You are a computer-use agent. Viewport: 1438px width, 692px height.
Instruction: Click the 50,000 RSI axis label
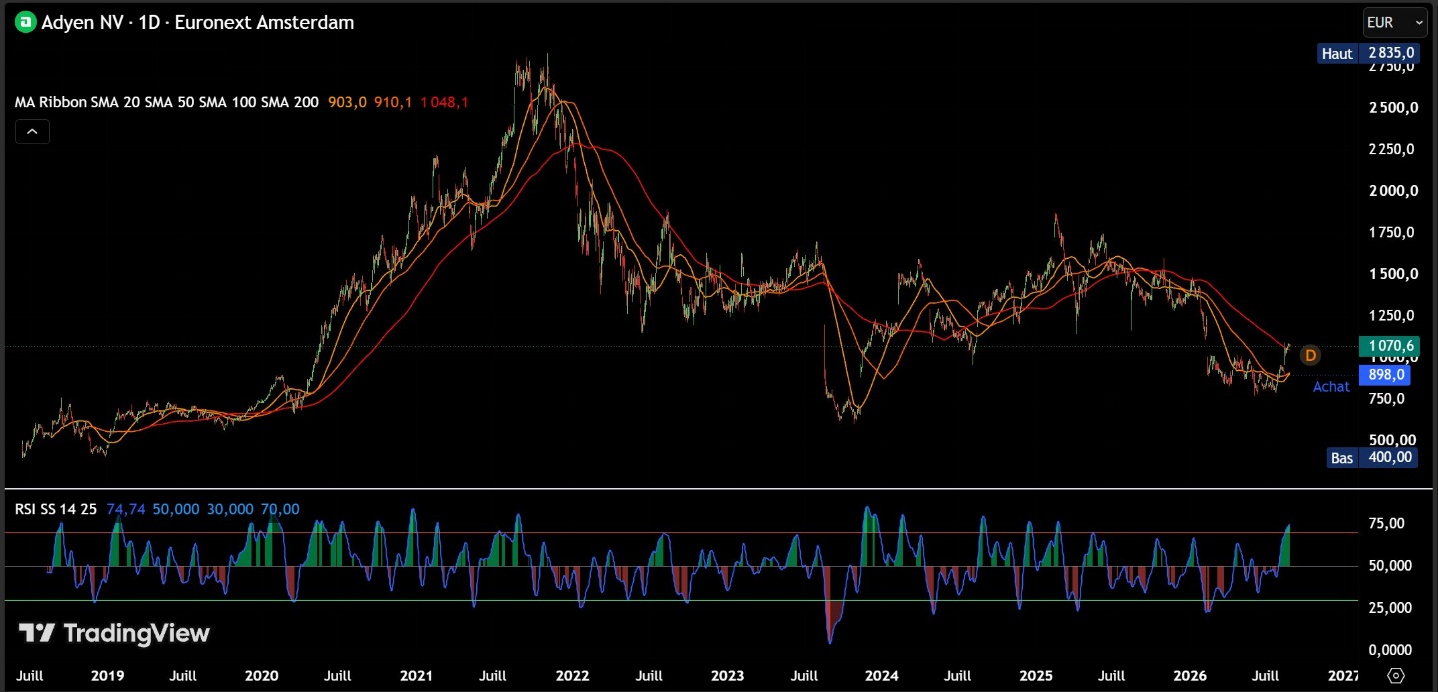1389,566
